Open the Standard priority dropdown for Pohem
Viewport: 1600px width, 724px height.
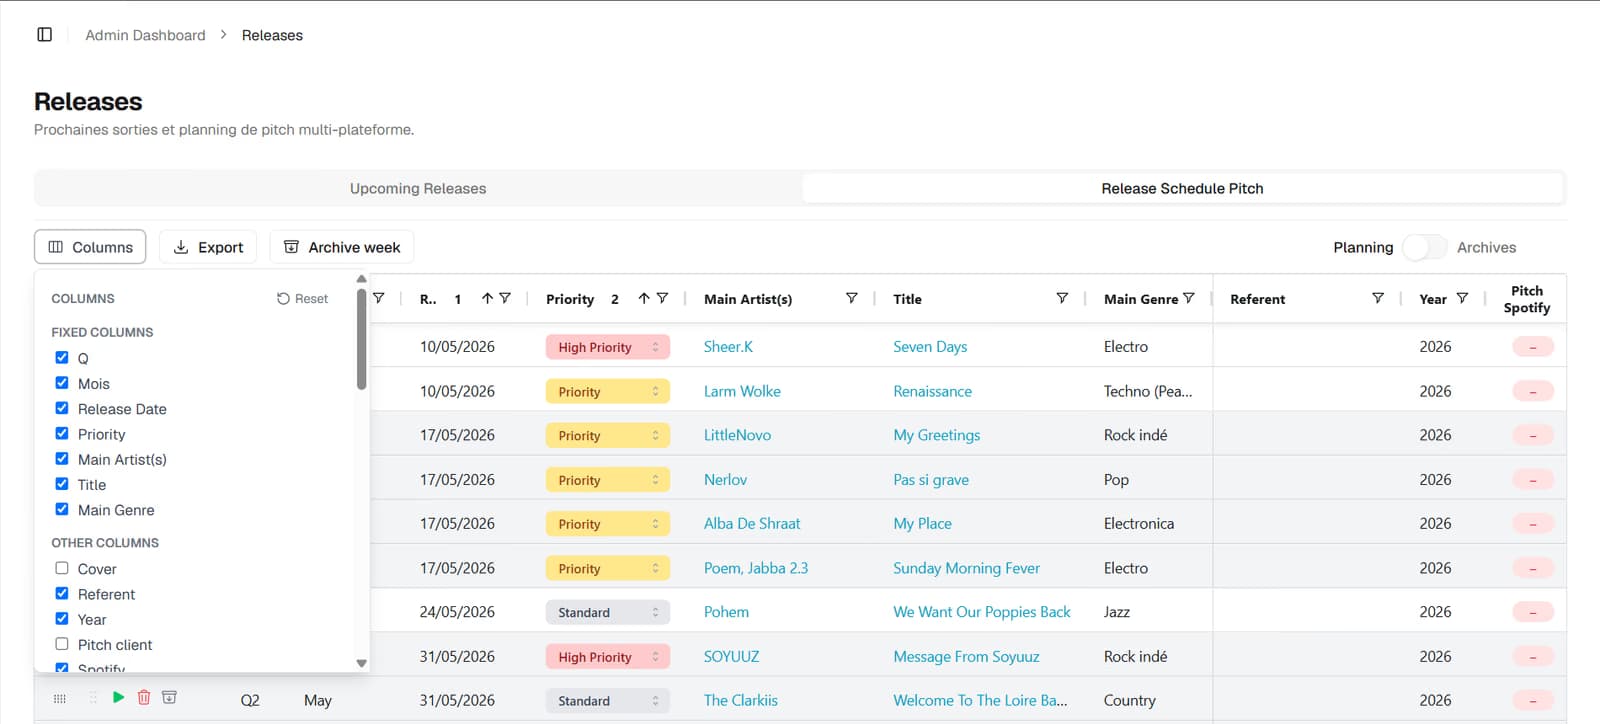pos(607,612)
